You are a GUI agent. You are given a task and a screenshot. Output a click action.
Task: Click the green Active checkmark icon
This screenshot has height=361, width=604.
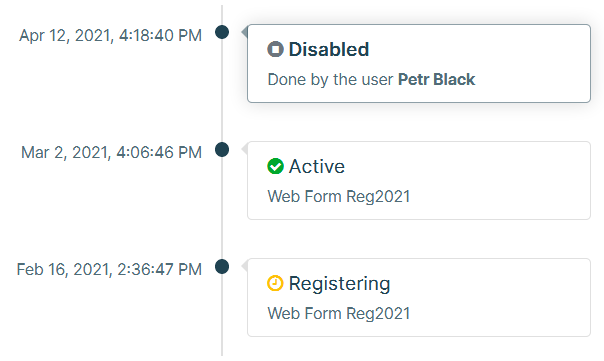275,166
